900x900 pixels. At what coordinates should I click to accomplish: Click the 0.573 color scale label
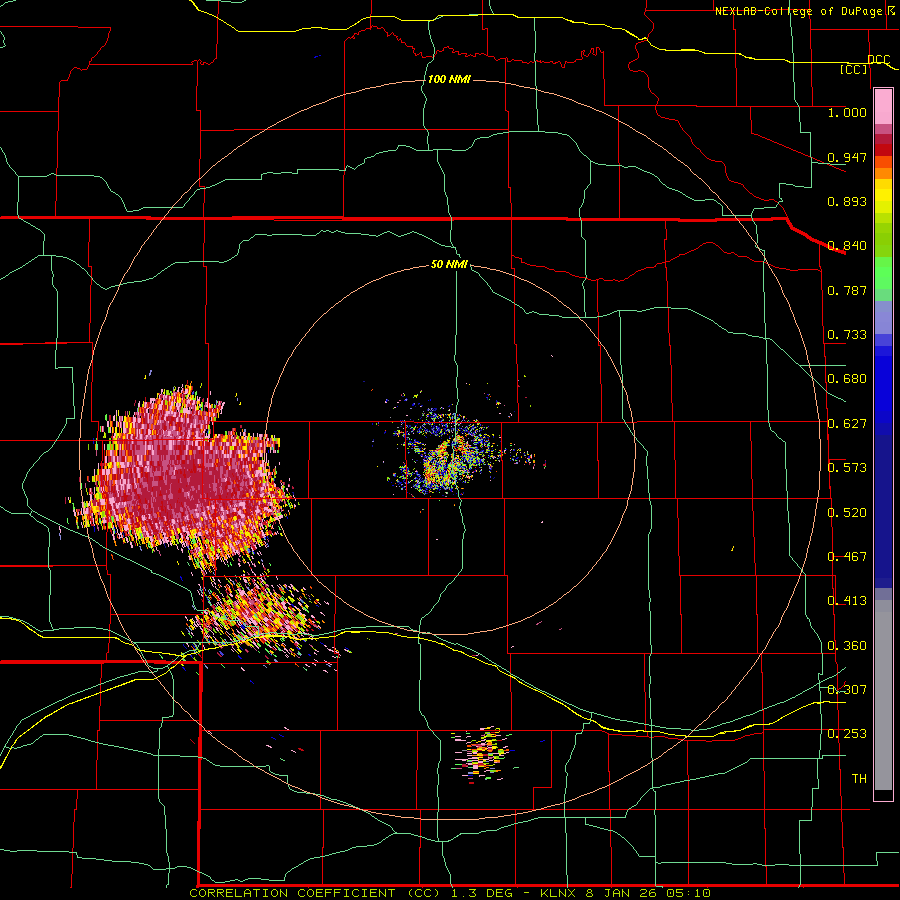point(847,468)
